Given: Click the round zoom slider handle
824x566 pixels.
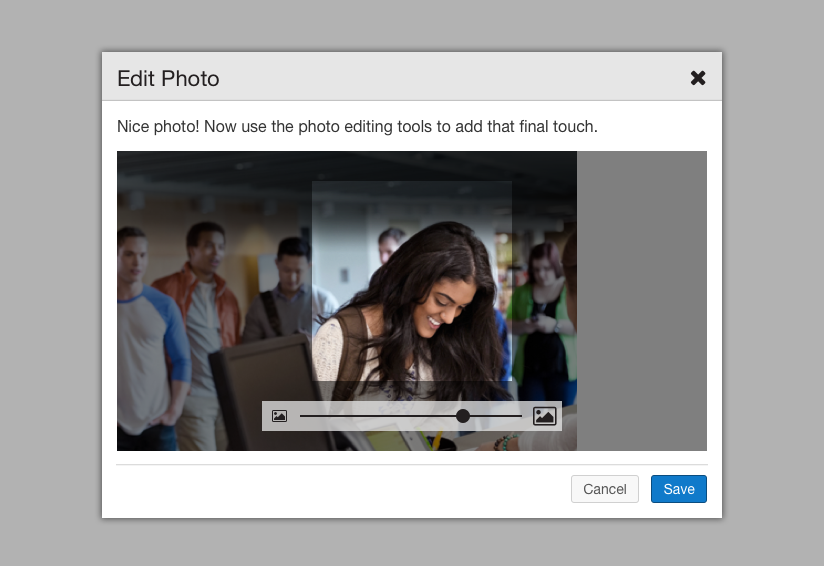Looking at the screenshot, I should click(463, 416).
